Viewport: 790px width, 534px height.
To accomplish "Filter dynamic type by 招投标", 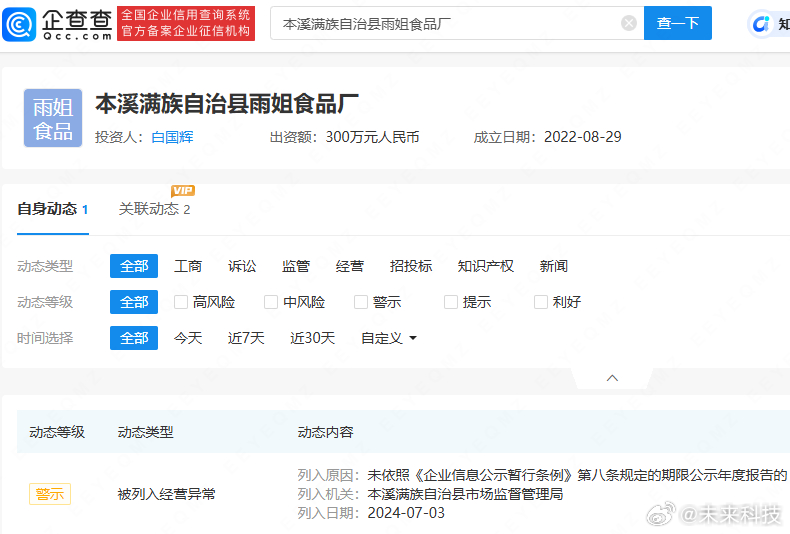I will click(x=411, y=266).
